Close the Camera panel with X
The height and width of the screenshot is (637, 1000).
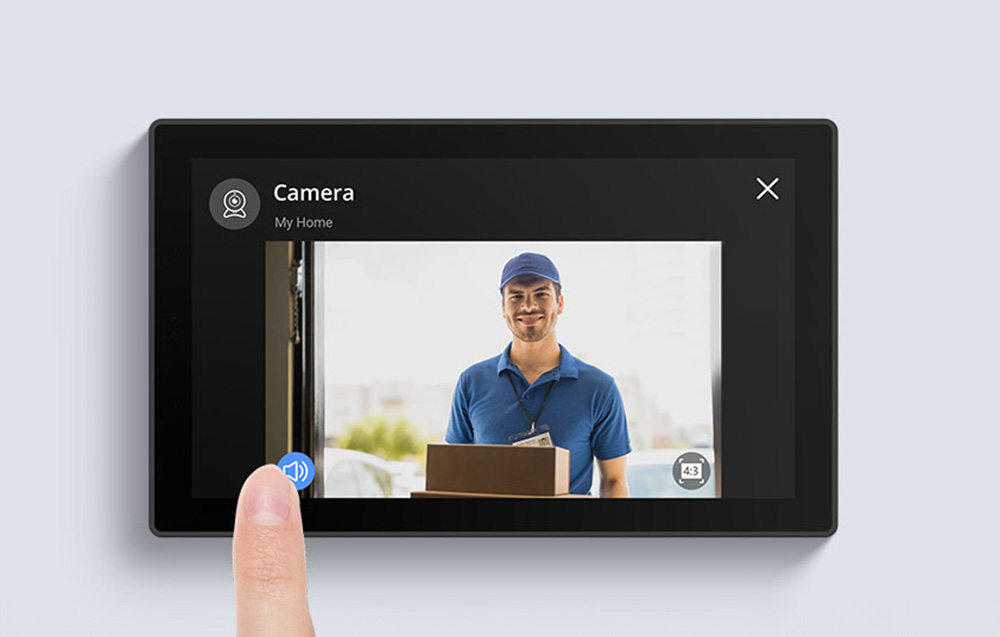[767, 189]
